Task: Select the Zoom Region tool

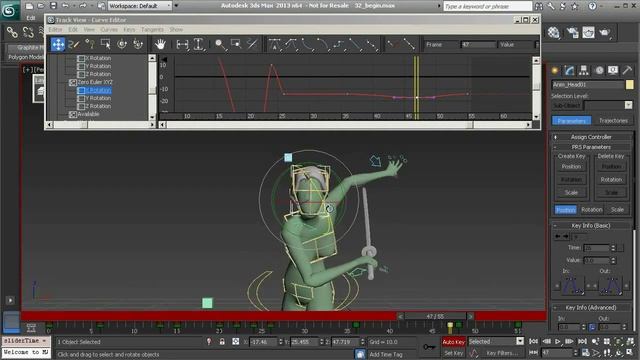Action: pos(236,44)
